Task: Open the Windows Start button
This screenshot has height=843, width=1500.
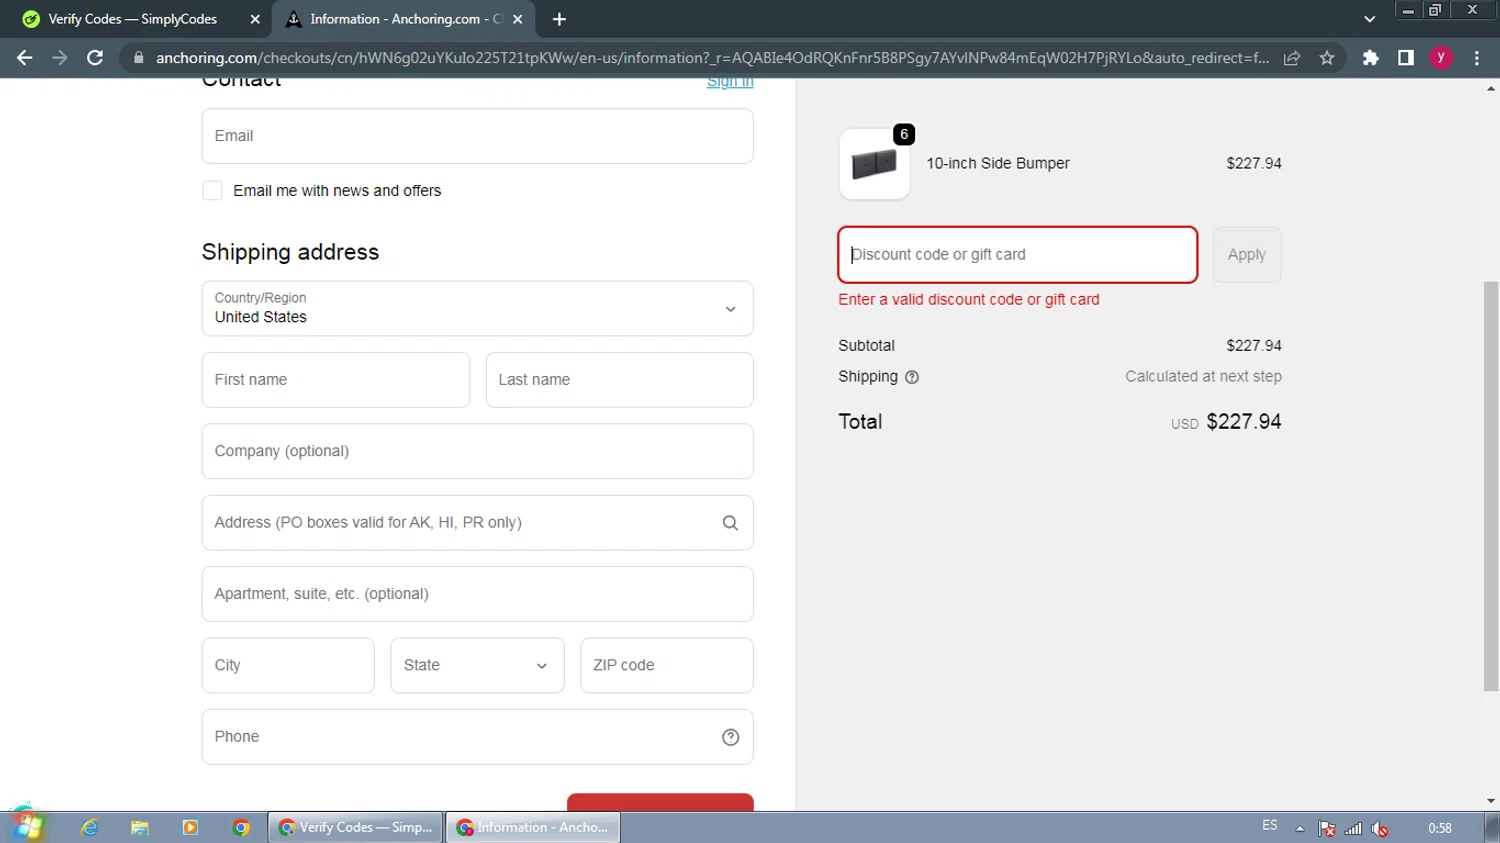Action: tap(27, 826)
